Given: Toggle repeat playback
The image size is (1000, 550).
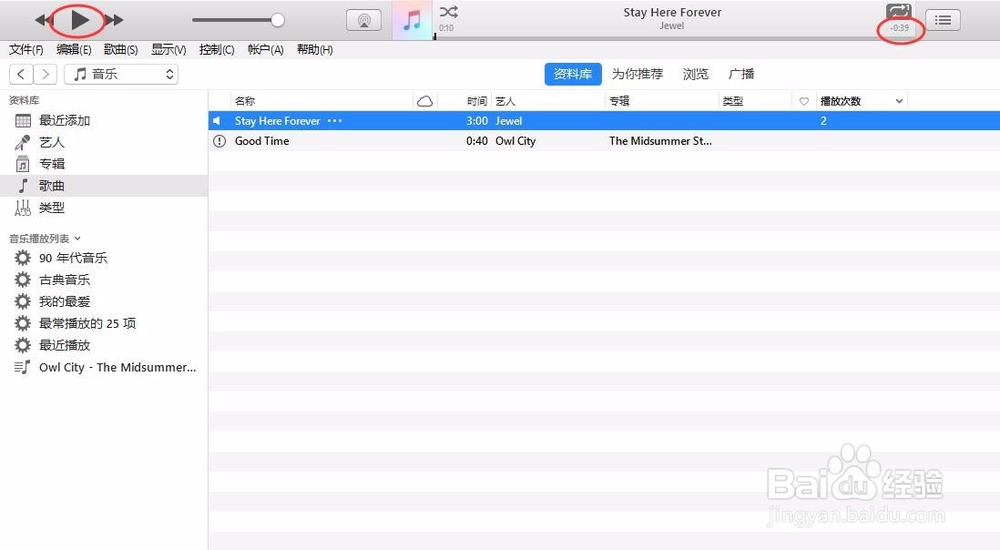Looking at the screenshot, I should point(899,11).
